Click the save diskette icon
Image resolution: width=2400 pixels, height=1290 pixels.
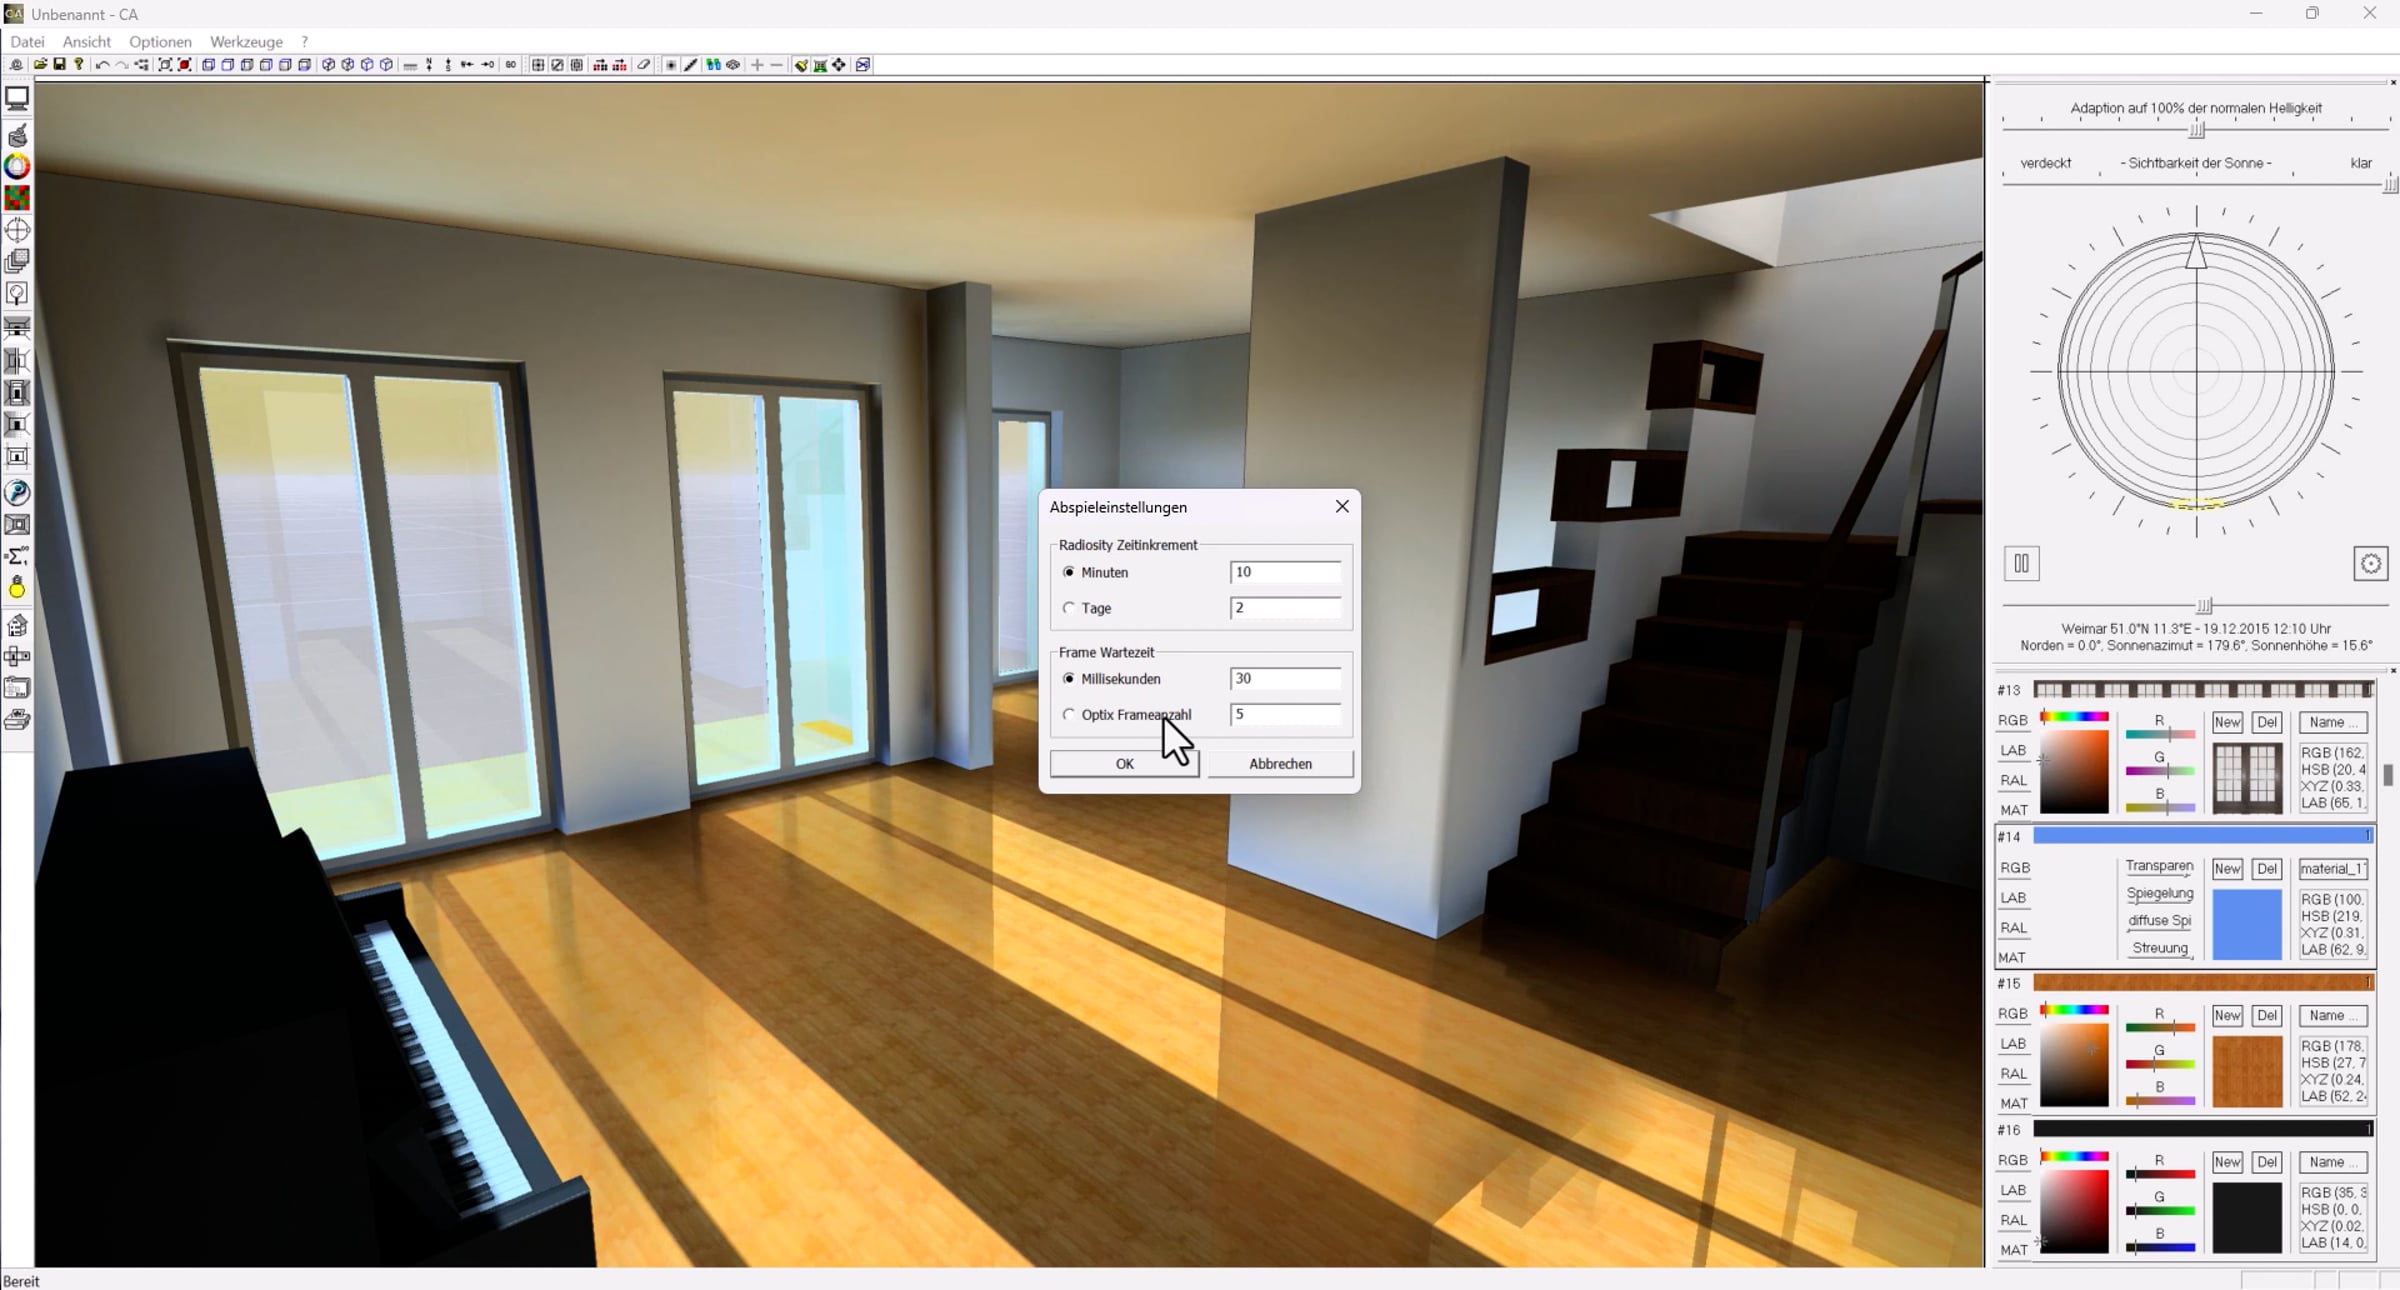click(59, 65)
